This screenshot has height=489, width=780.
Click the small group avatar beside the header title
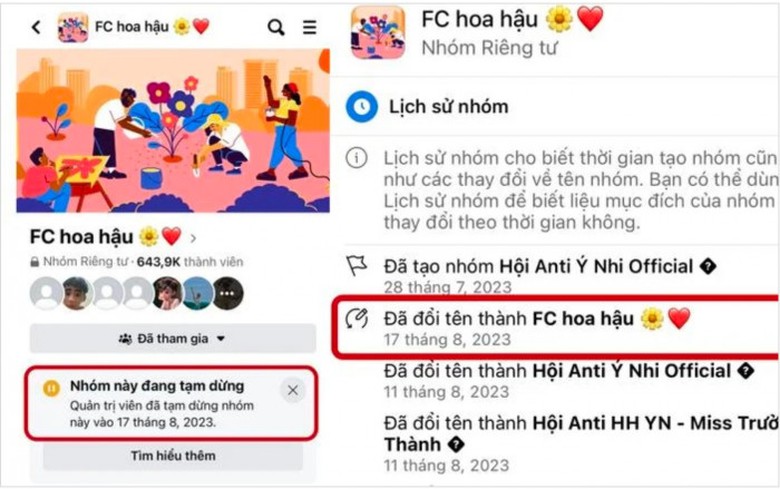tap(73, 27)
